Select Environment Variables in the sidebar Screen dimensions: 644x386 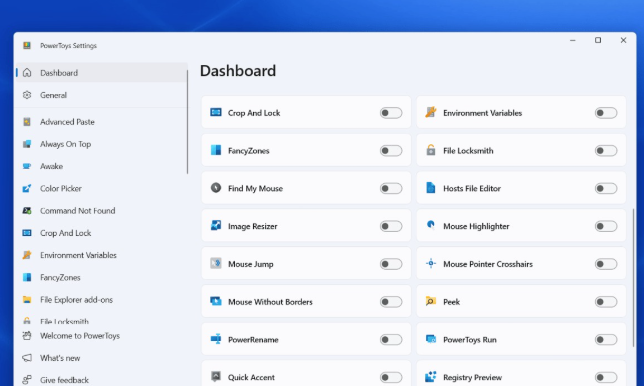click(101, 255)
